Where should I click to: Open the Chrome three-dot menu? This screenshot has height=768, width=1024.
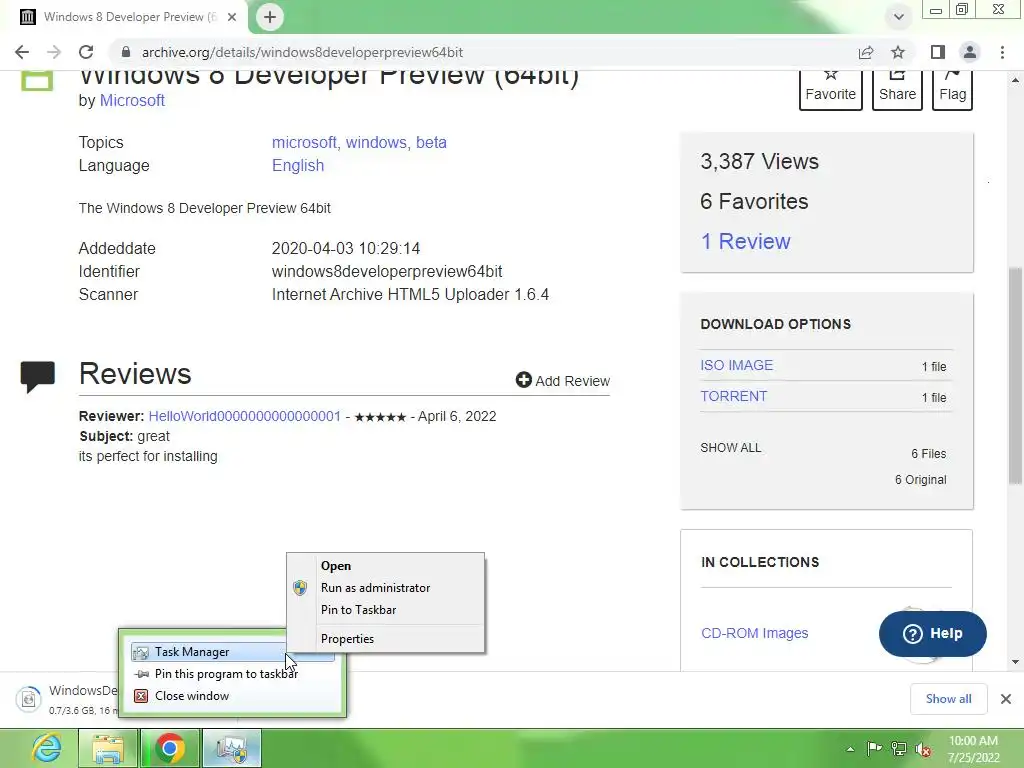pos(1002,52)
